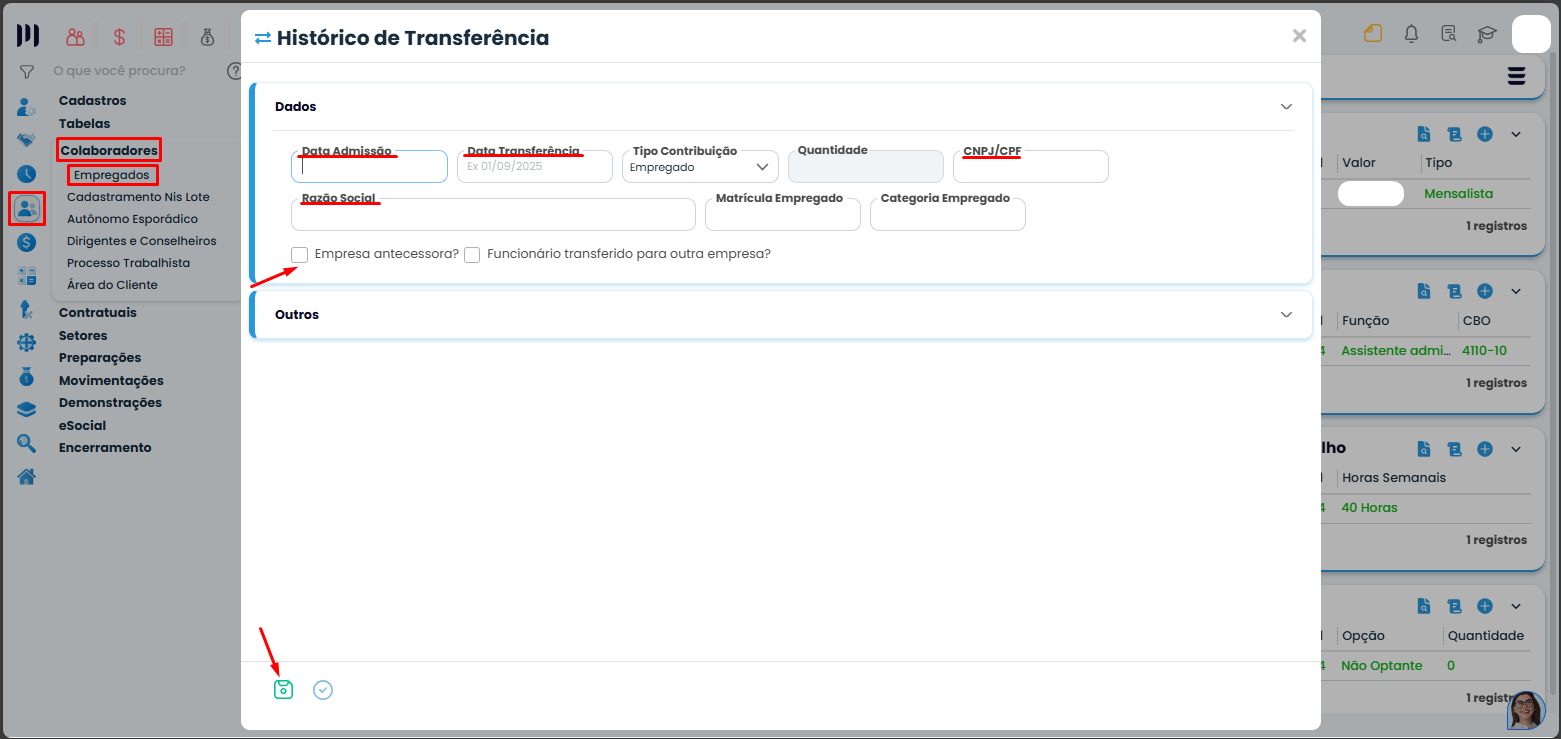
Task: Collapse the Não Optante card with its chevron
Action: (x=1515, y=606)
